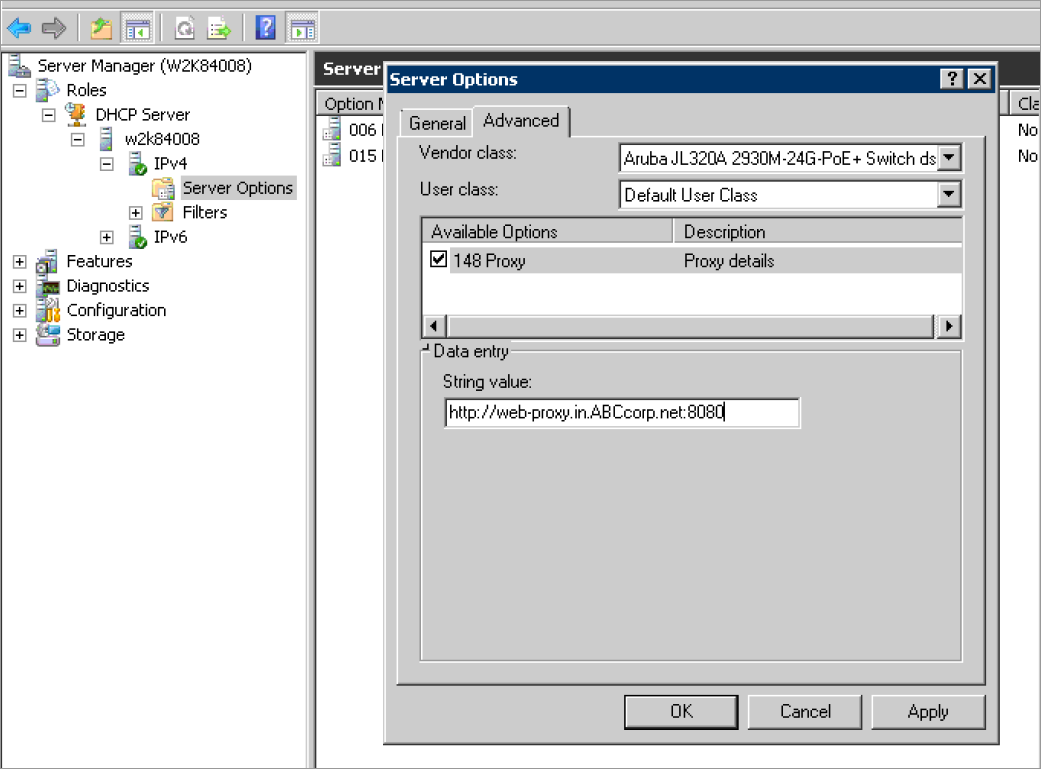Click the Cancel button
The image size is (1041, 769).
[805, 711]
